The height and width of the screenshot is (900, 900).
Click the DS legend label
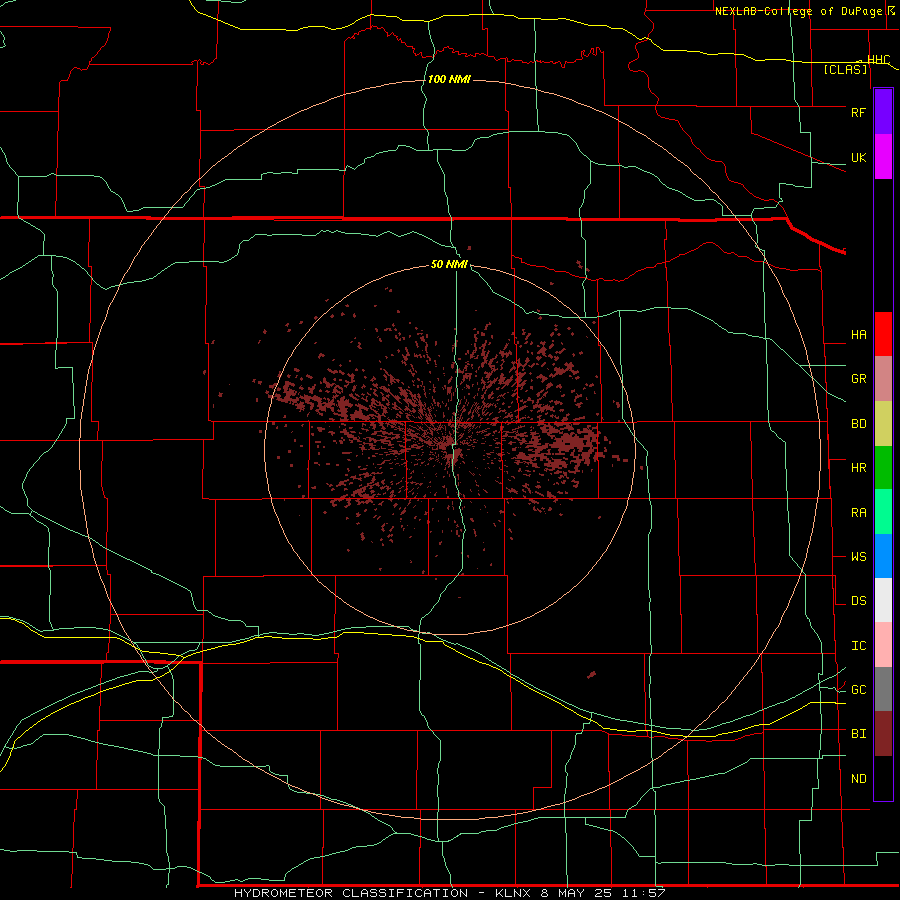858,601
